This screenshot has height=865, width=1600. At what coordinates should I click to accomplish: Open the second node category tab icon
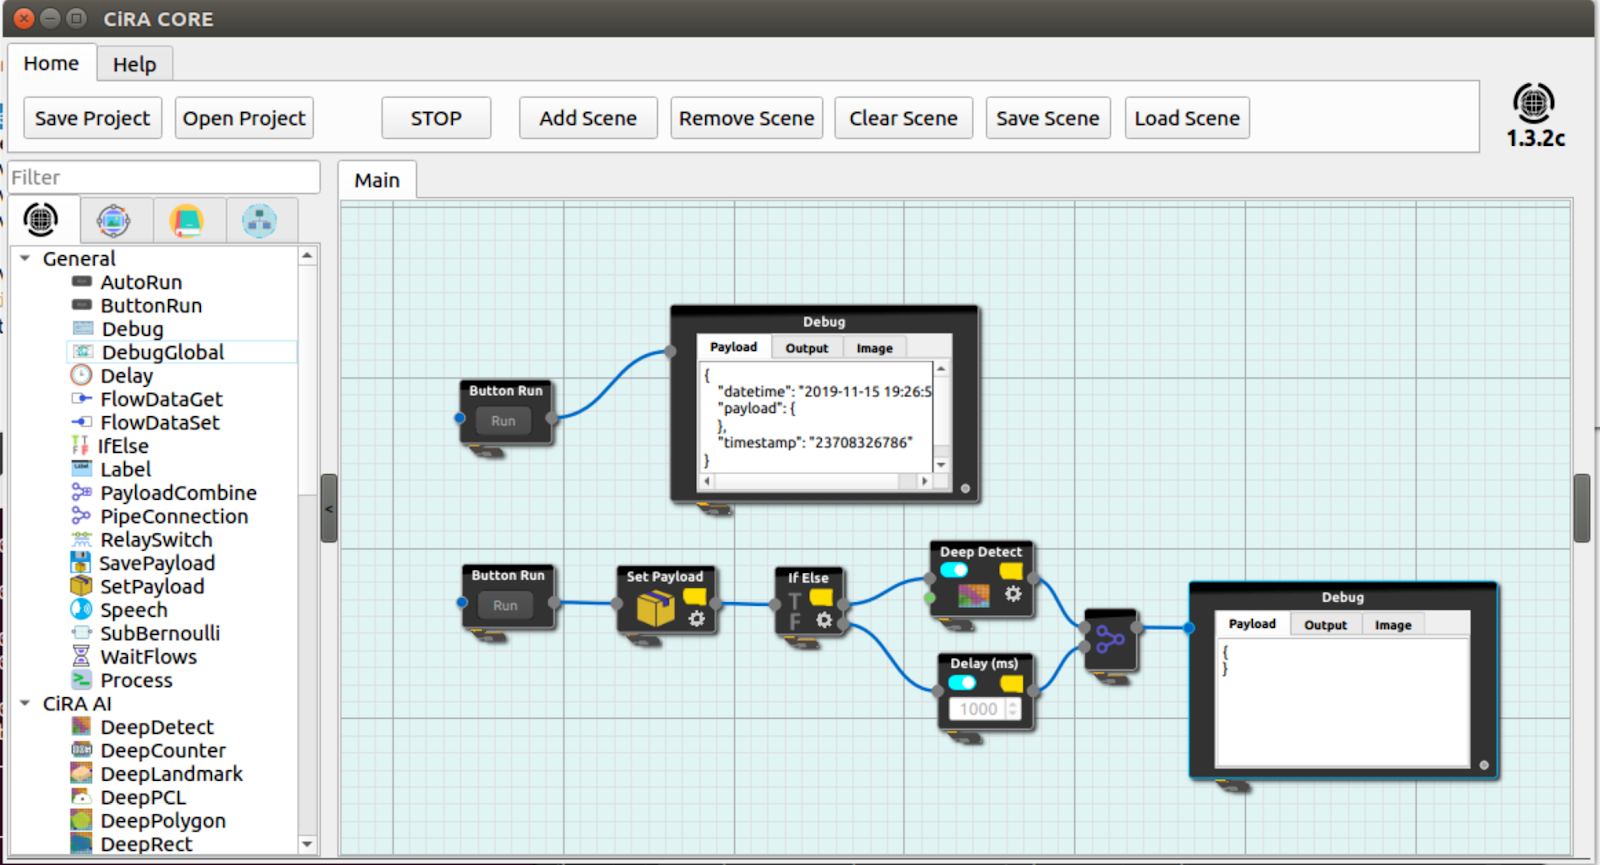114,220
